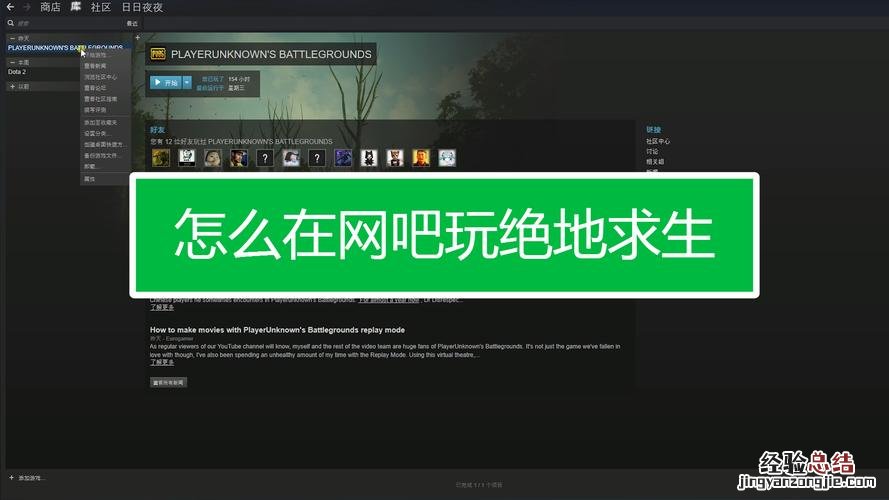Select PLAYERUNKNOWN'S BATTLEGROUNDS in library list
889x500 pixels.
pos(65,48)
